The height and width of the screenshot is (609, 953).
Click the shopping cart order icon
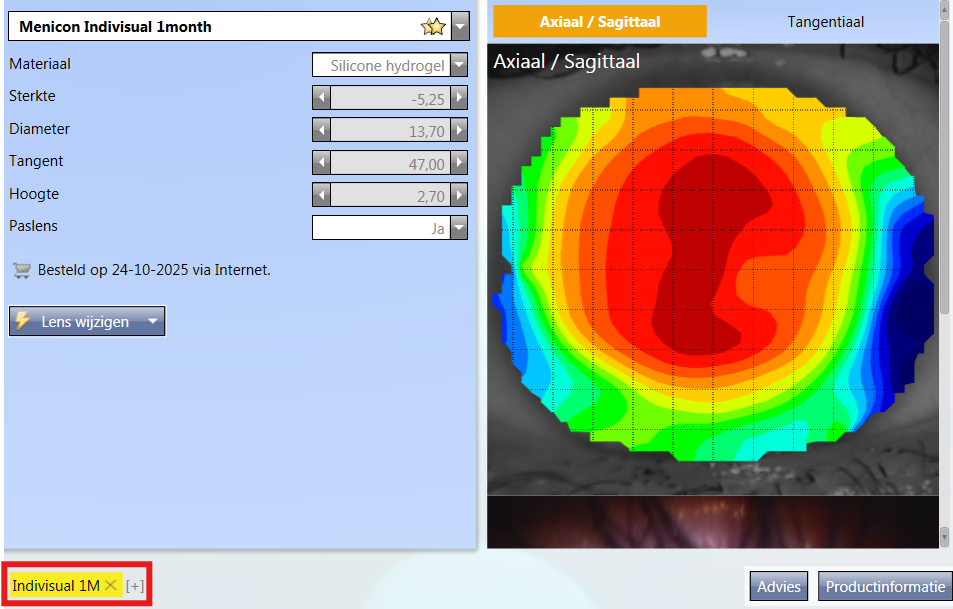click(20, 270)
